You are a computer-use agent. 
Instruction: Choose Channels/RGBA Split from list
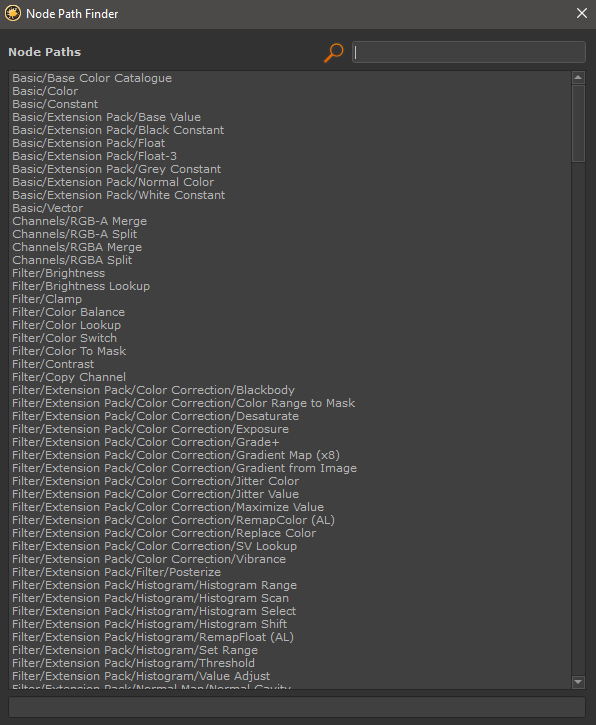[x=72, y=260]
